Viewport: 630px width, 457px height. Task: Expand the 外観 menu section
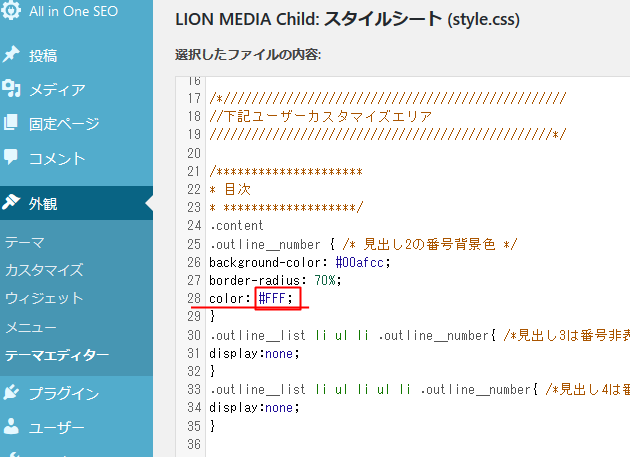click(43, 203)
